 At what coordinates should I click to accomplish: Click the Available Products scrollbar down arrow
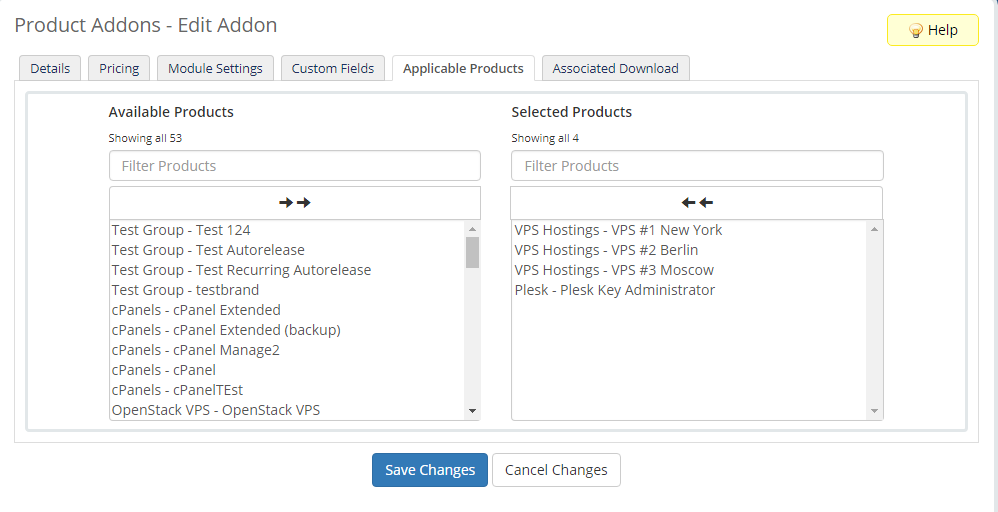click(472, 411)
